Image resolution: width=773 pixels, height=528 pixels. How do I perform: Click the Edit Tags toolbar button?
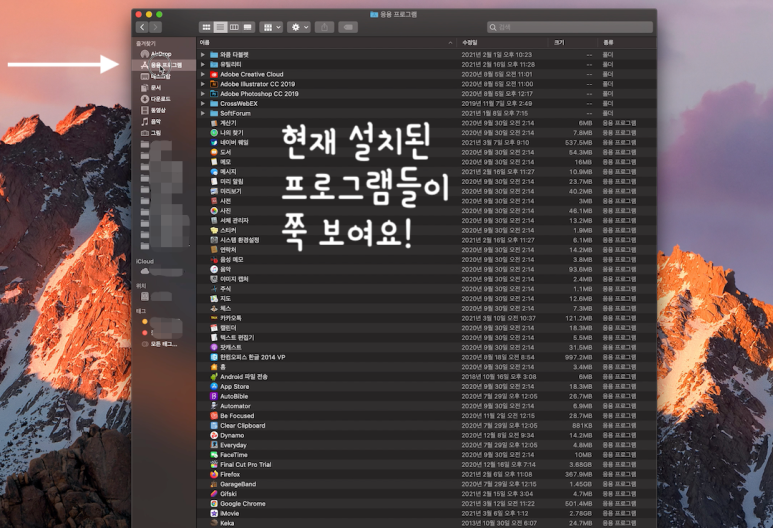(348, 27)
